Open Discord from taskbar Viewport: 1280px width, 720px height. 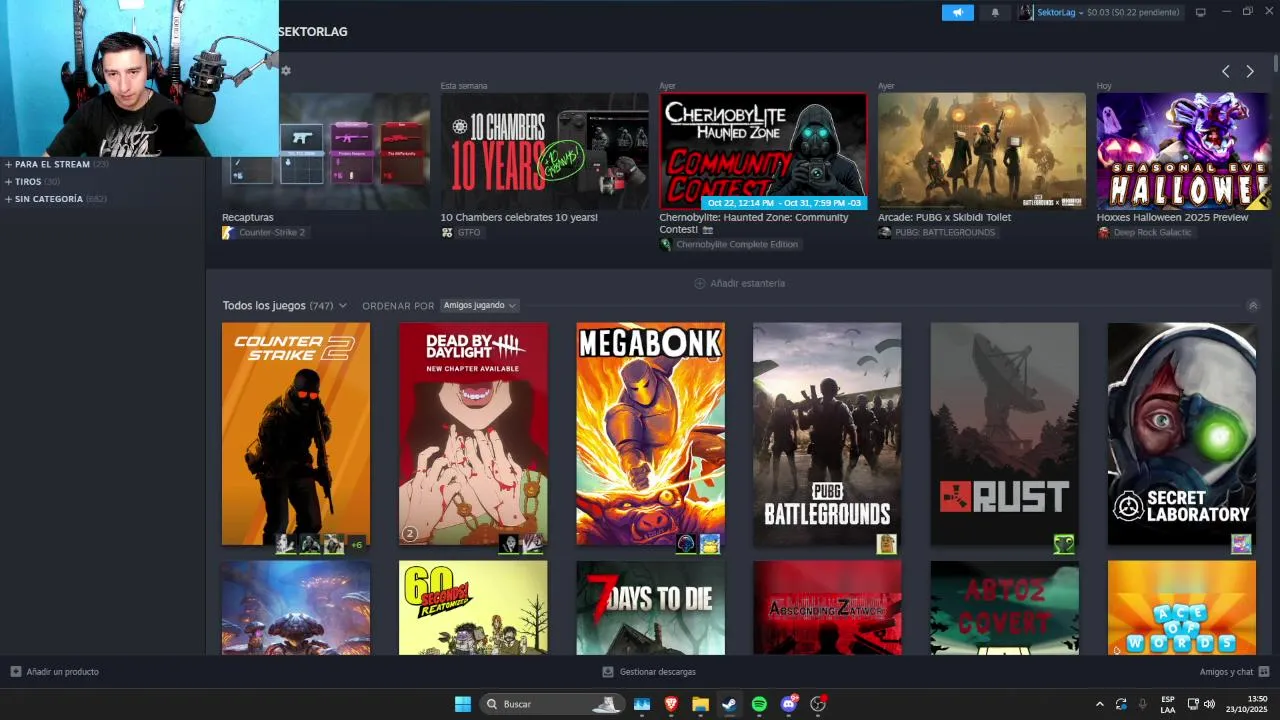(789, 704)
